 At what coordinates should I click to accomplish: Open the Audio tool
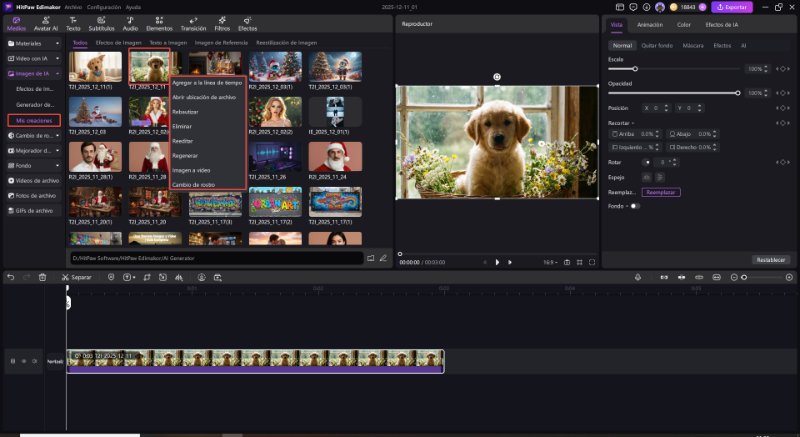coord(130,23)
